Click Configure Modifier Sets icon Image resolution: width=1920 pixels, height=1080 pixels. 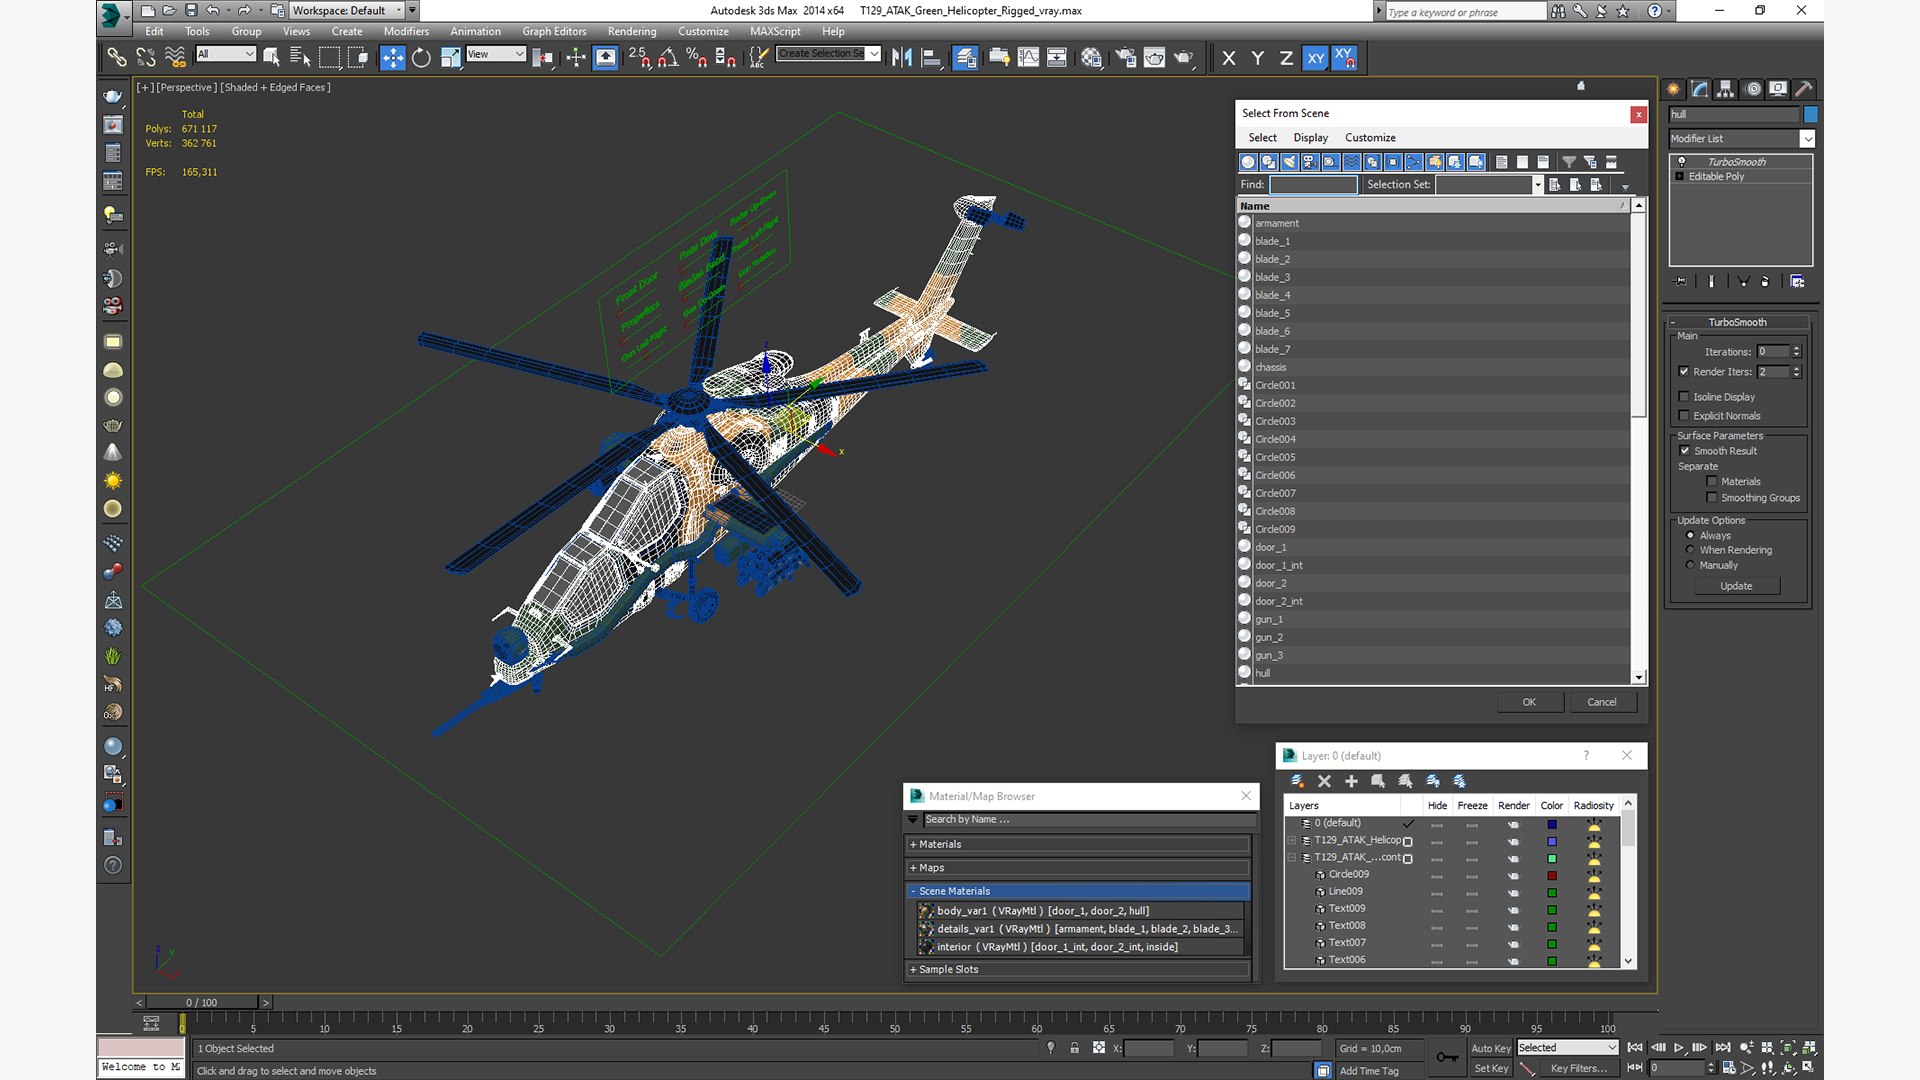click(1797, 282)
